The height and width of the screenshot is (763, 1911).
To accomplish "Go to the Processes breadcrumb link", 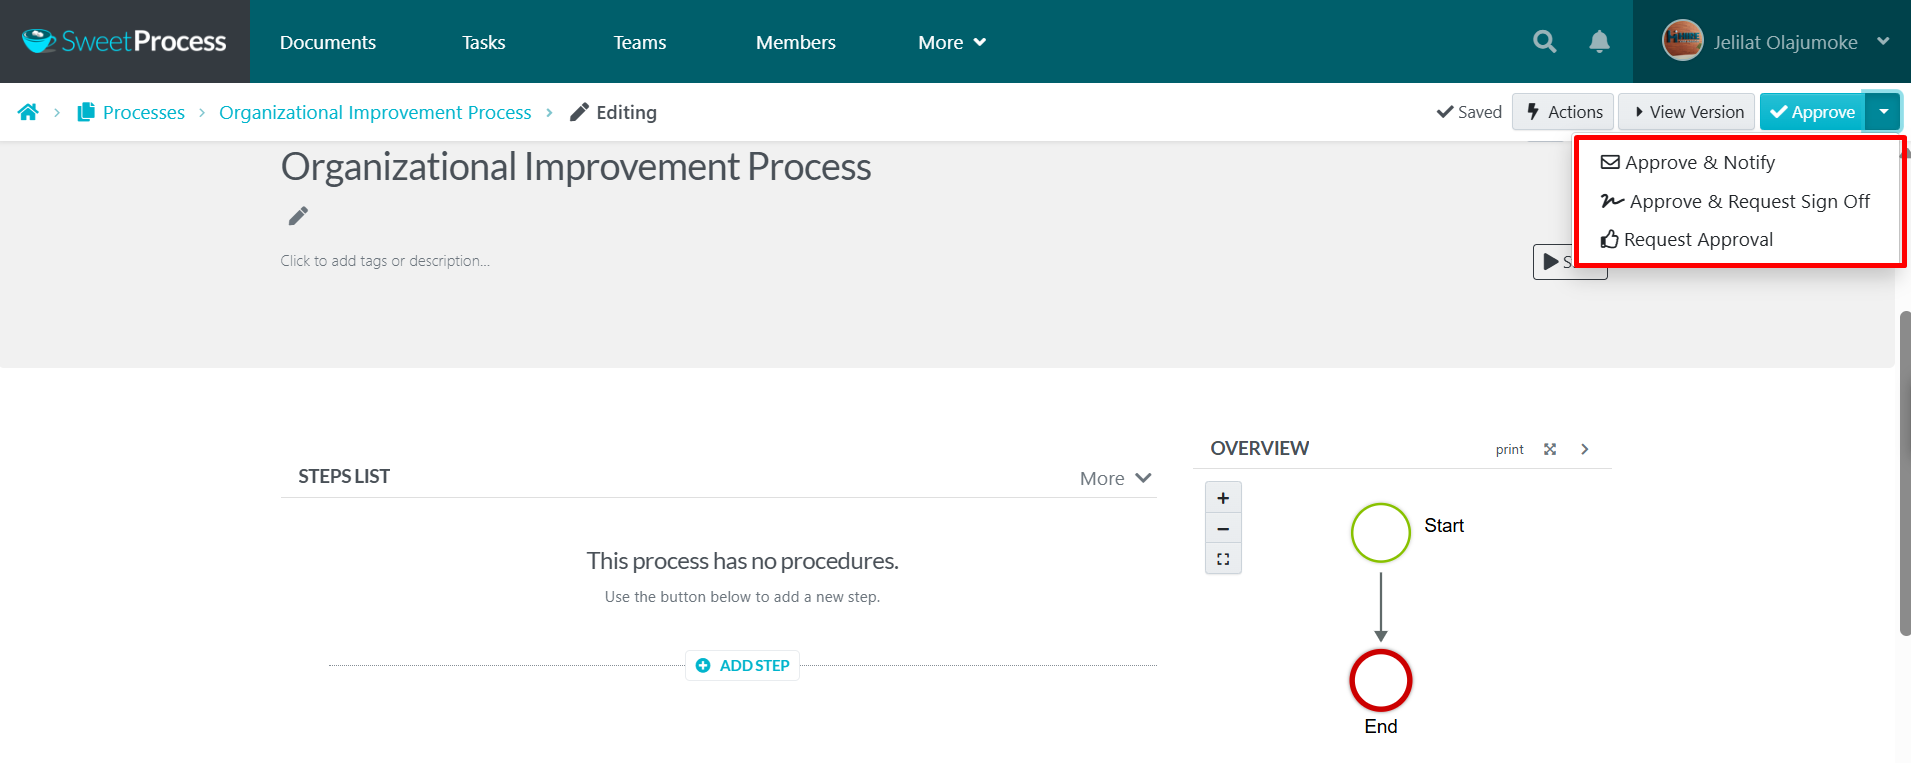I will [x=131, y=112].
